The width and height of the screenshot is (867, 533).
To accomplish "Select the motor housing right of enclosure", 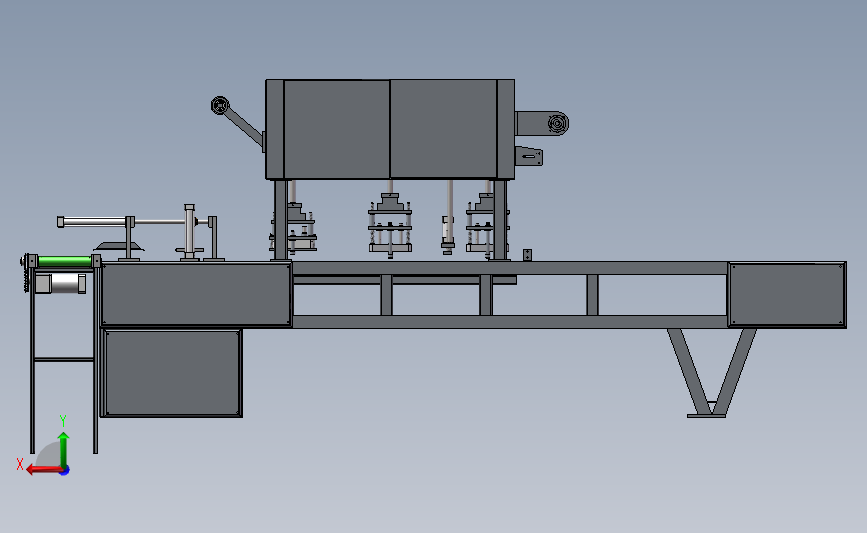I will point(542,123).
